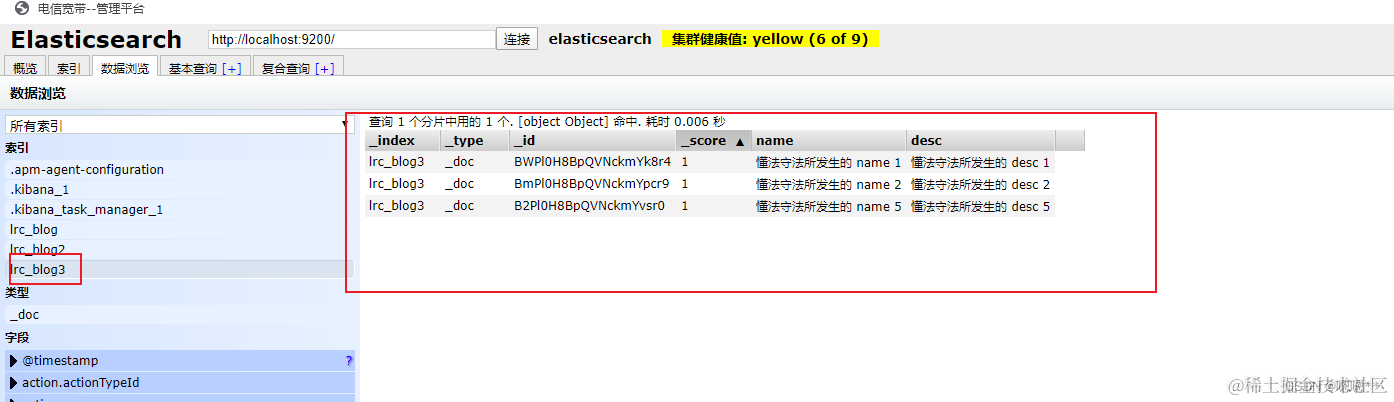This screenshot has width=1394, height=402.
Task: Sort by the _type column header
Action: coord(475,141)
